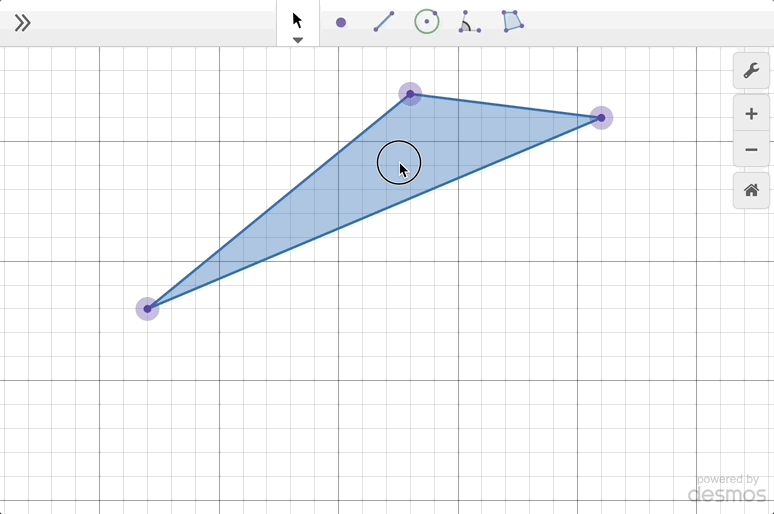Zoom out with the minus button

tap(751, 150)
